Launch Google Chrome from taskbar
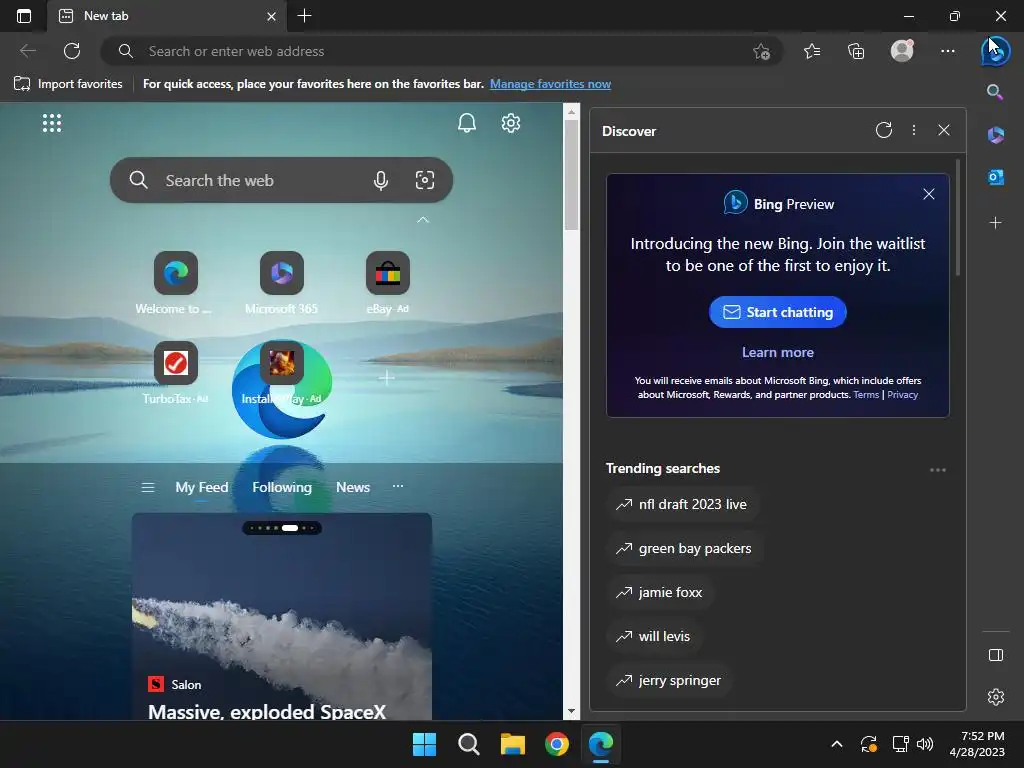 point(556,744)
